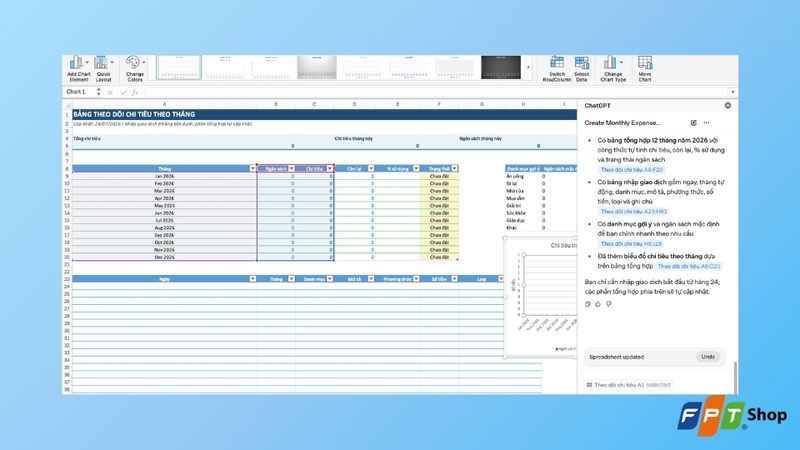Open the Phương thức filter dropdown
800x450 pixels.
click(x=416, y=279)
